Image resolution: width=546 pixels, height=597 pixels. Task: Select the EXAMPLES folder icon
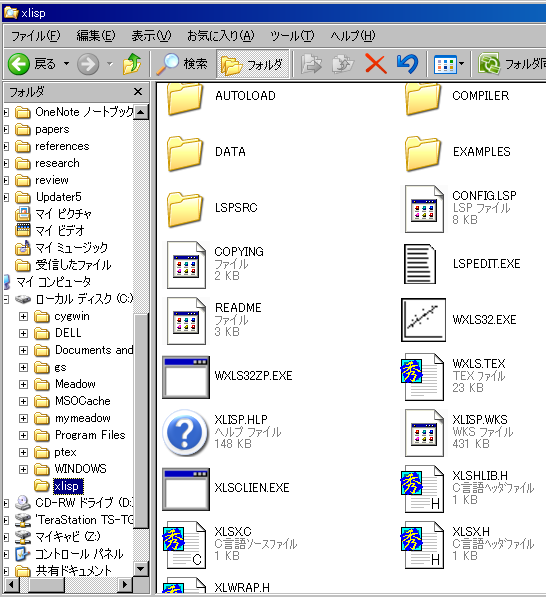tap(423, 153)
